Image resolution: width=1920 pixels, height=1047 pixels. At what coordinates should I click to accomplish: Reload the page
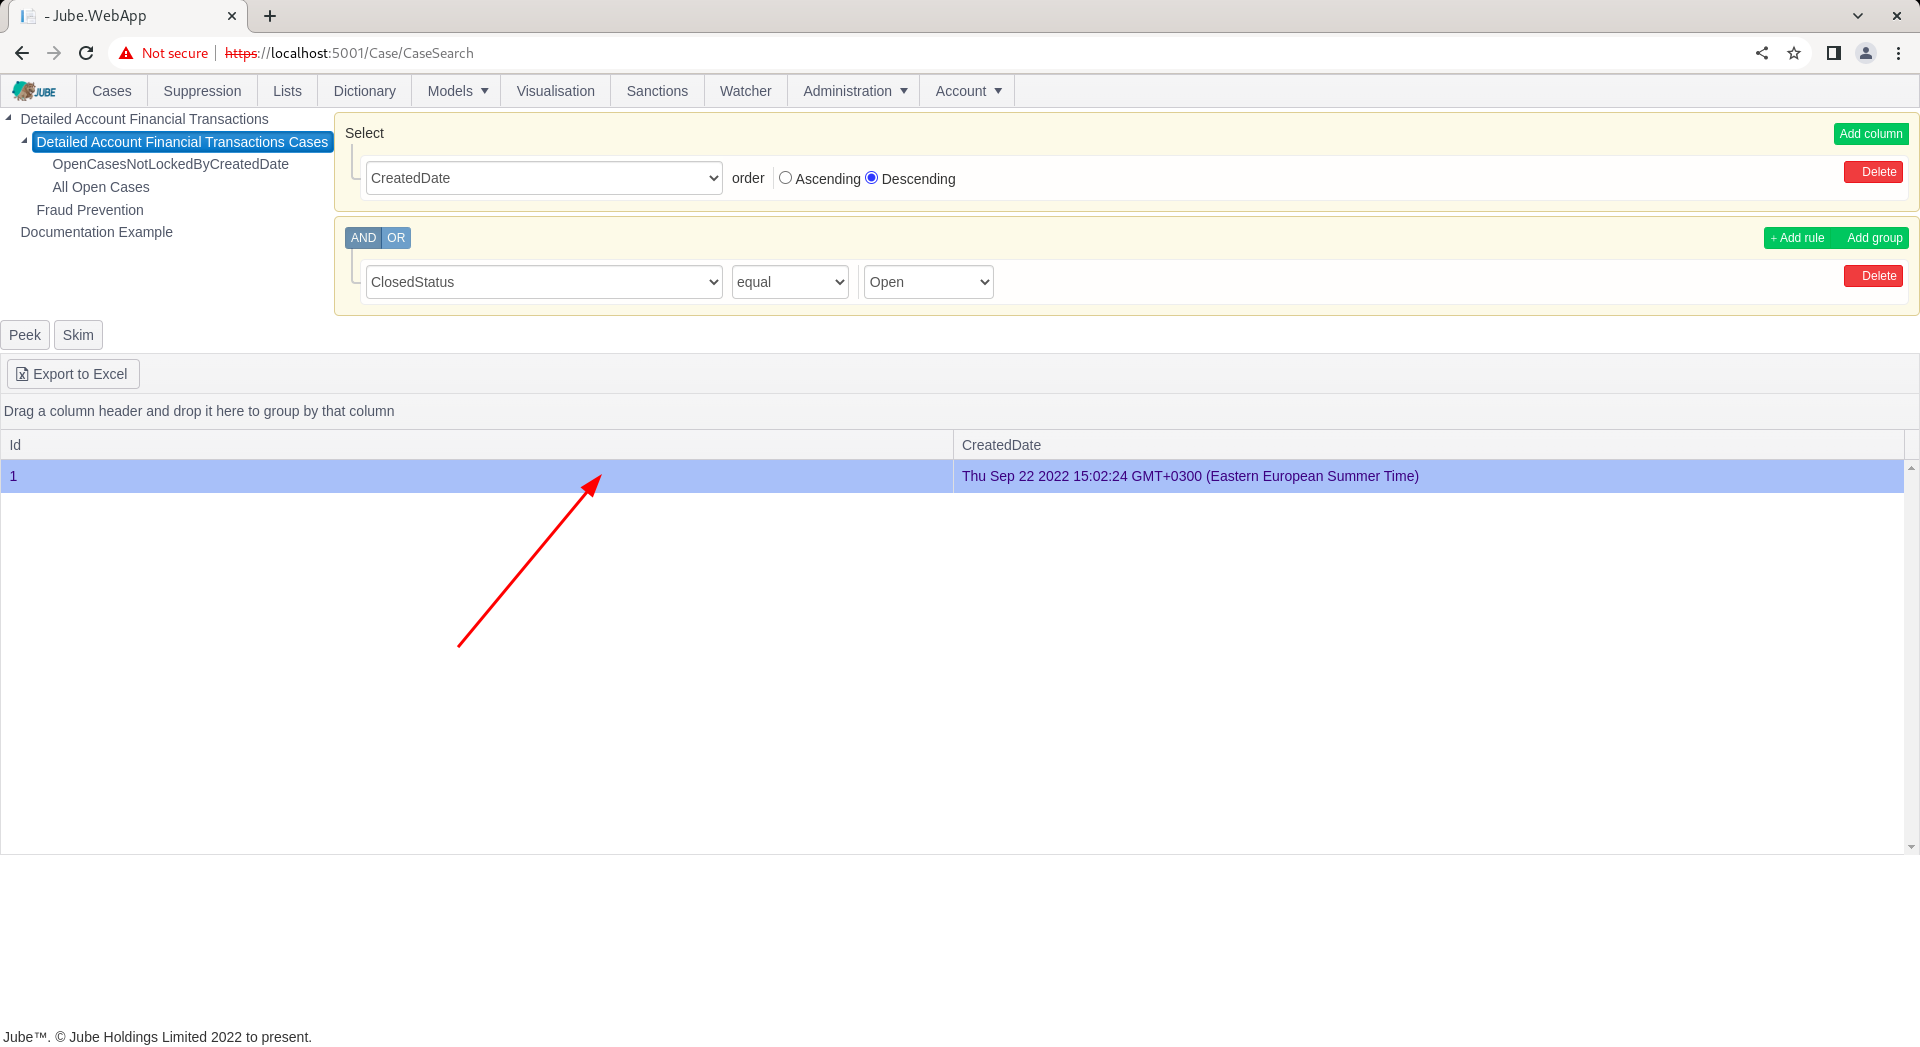click(x=86, y=53)
